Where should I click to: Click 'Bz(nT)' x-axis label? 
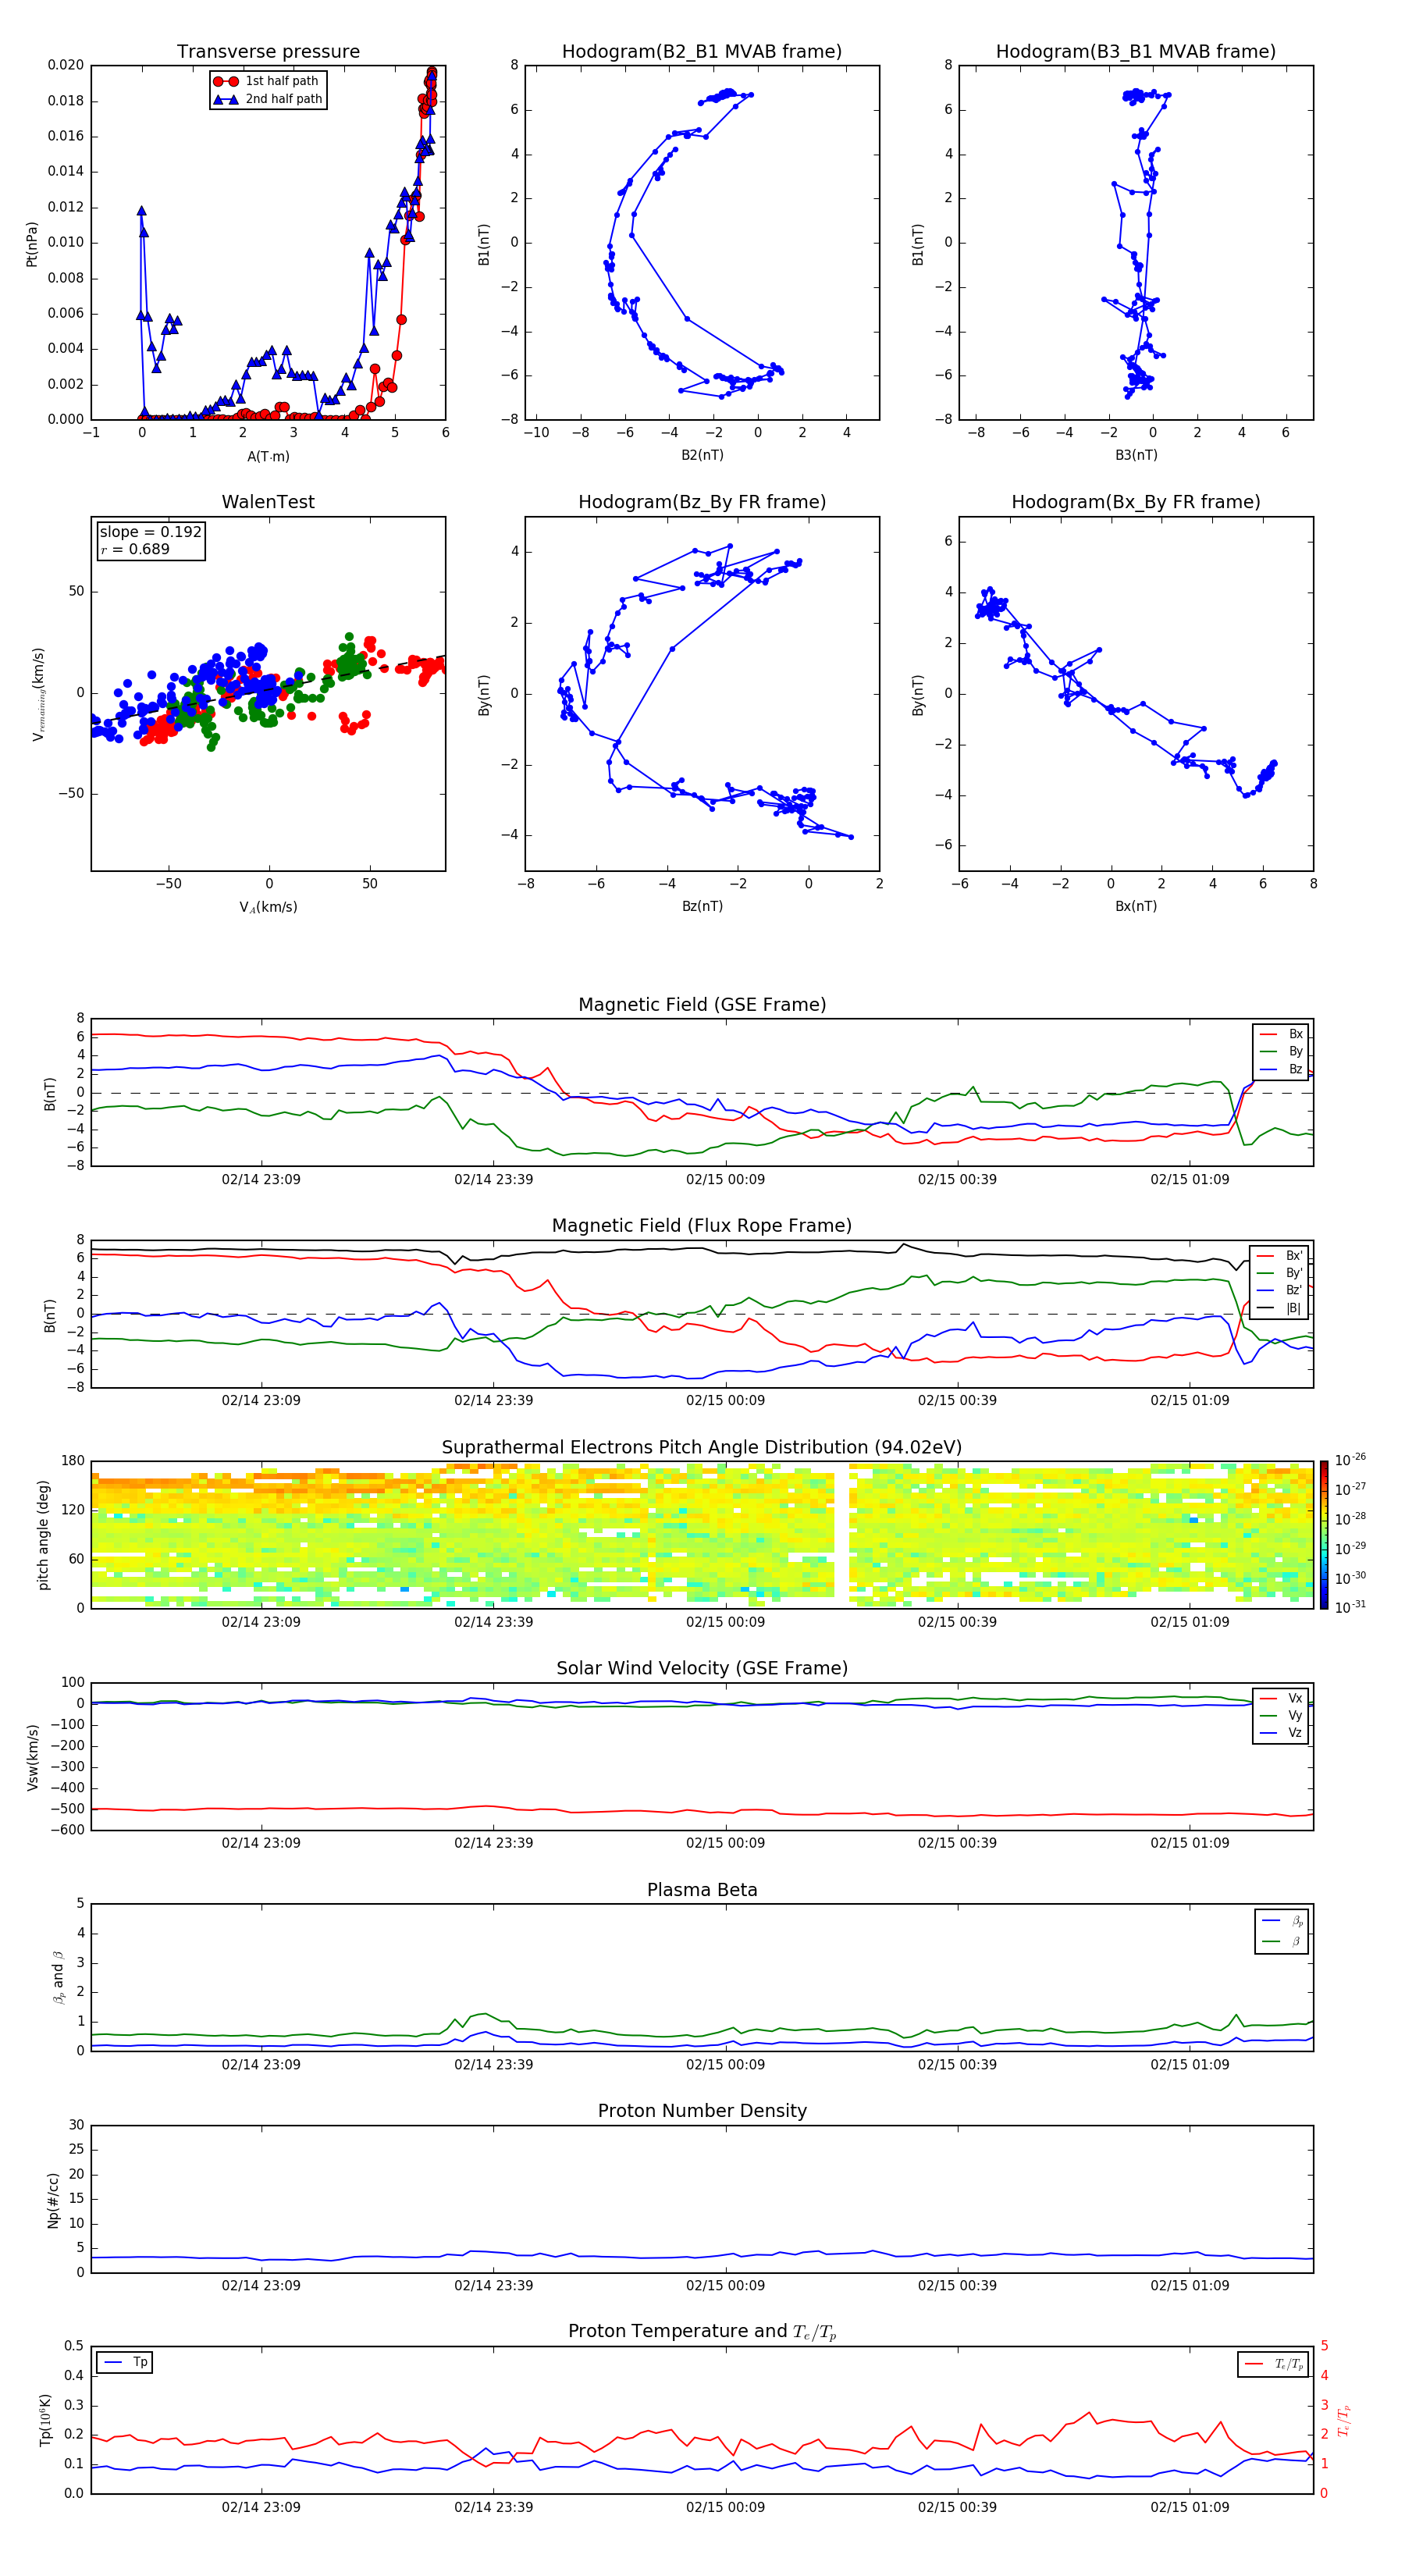pyautogui.click(x=702, y=906)
